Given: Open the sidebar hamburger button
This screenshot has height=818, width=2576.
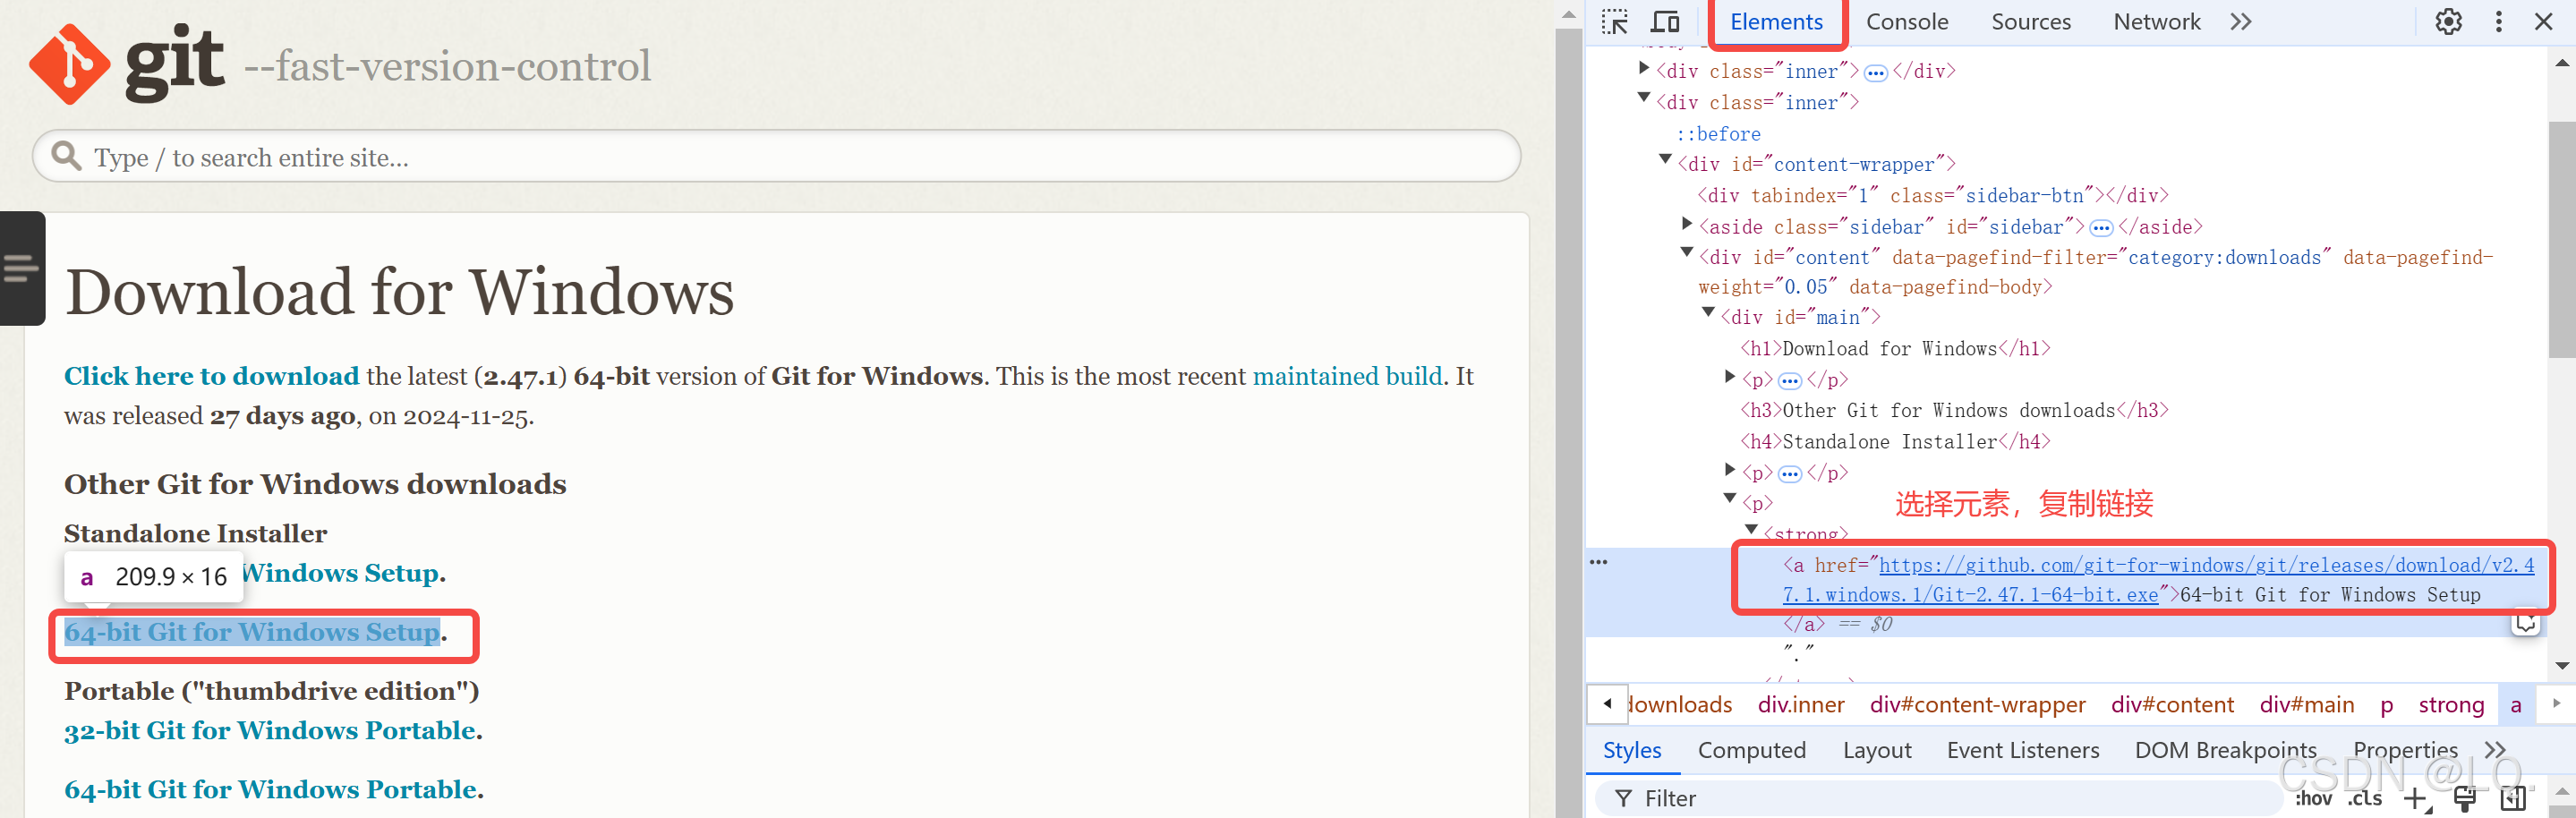Looking at the screenshot, I should click(x=22, y=268).
